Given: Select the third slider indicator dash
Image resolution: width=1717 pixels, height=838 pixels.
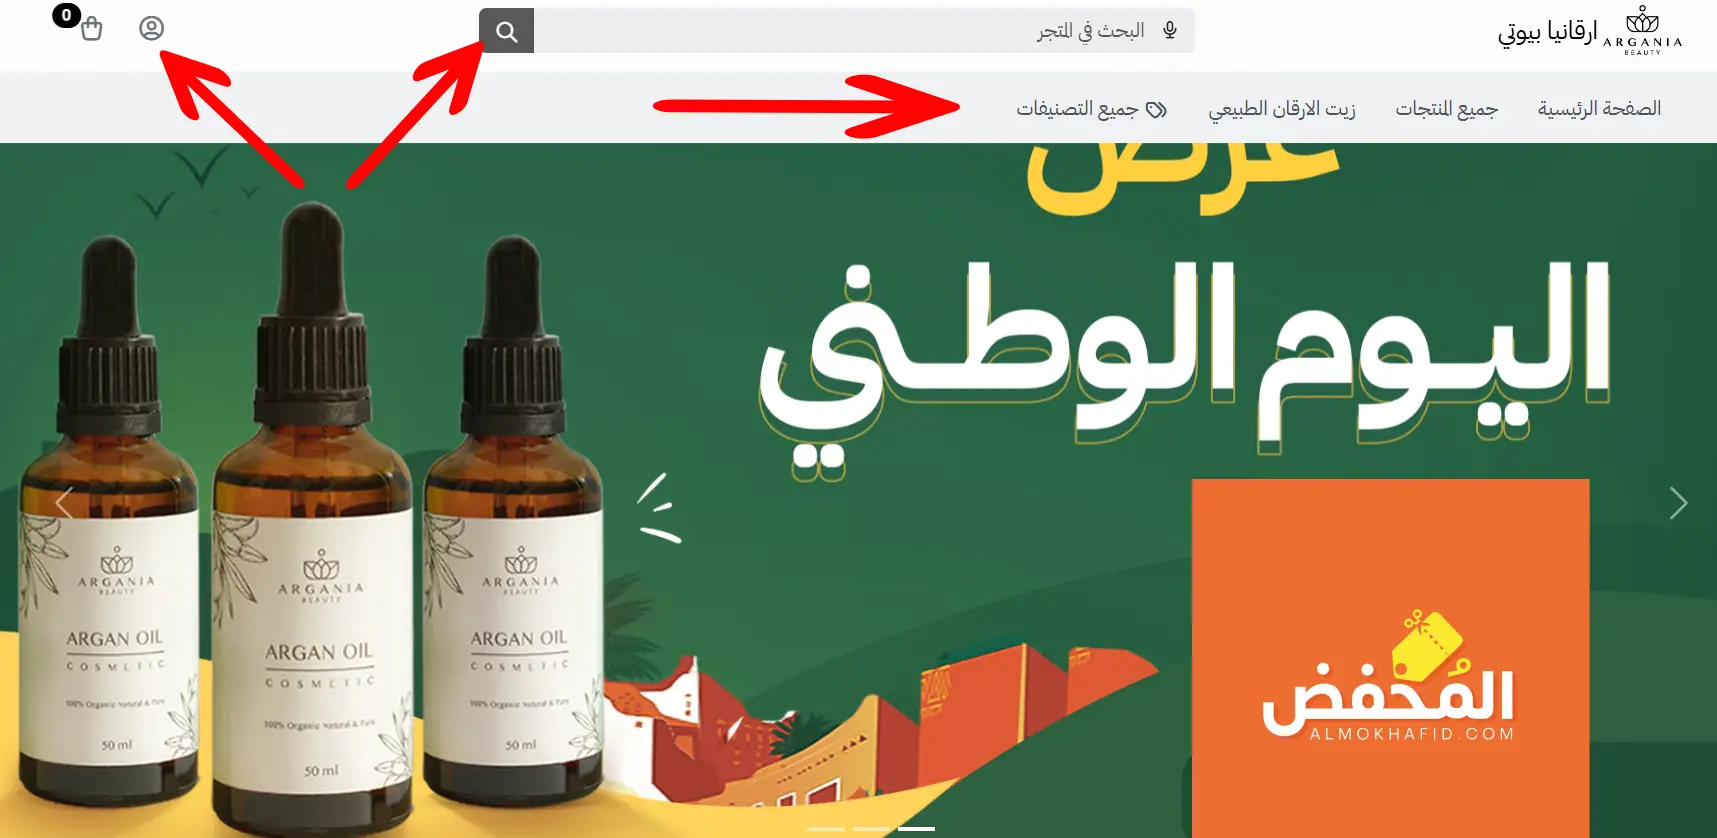Looking at the screenshot, I should tap(916, 829).
